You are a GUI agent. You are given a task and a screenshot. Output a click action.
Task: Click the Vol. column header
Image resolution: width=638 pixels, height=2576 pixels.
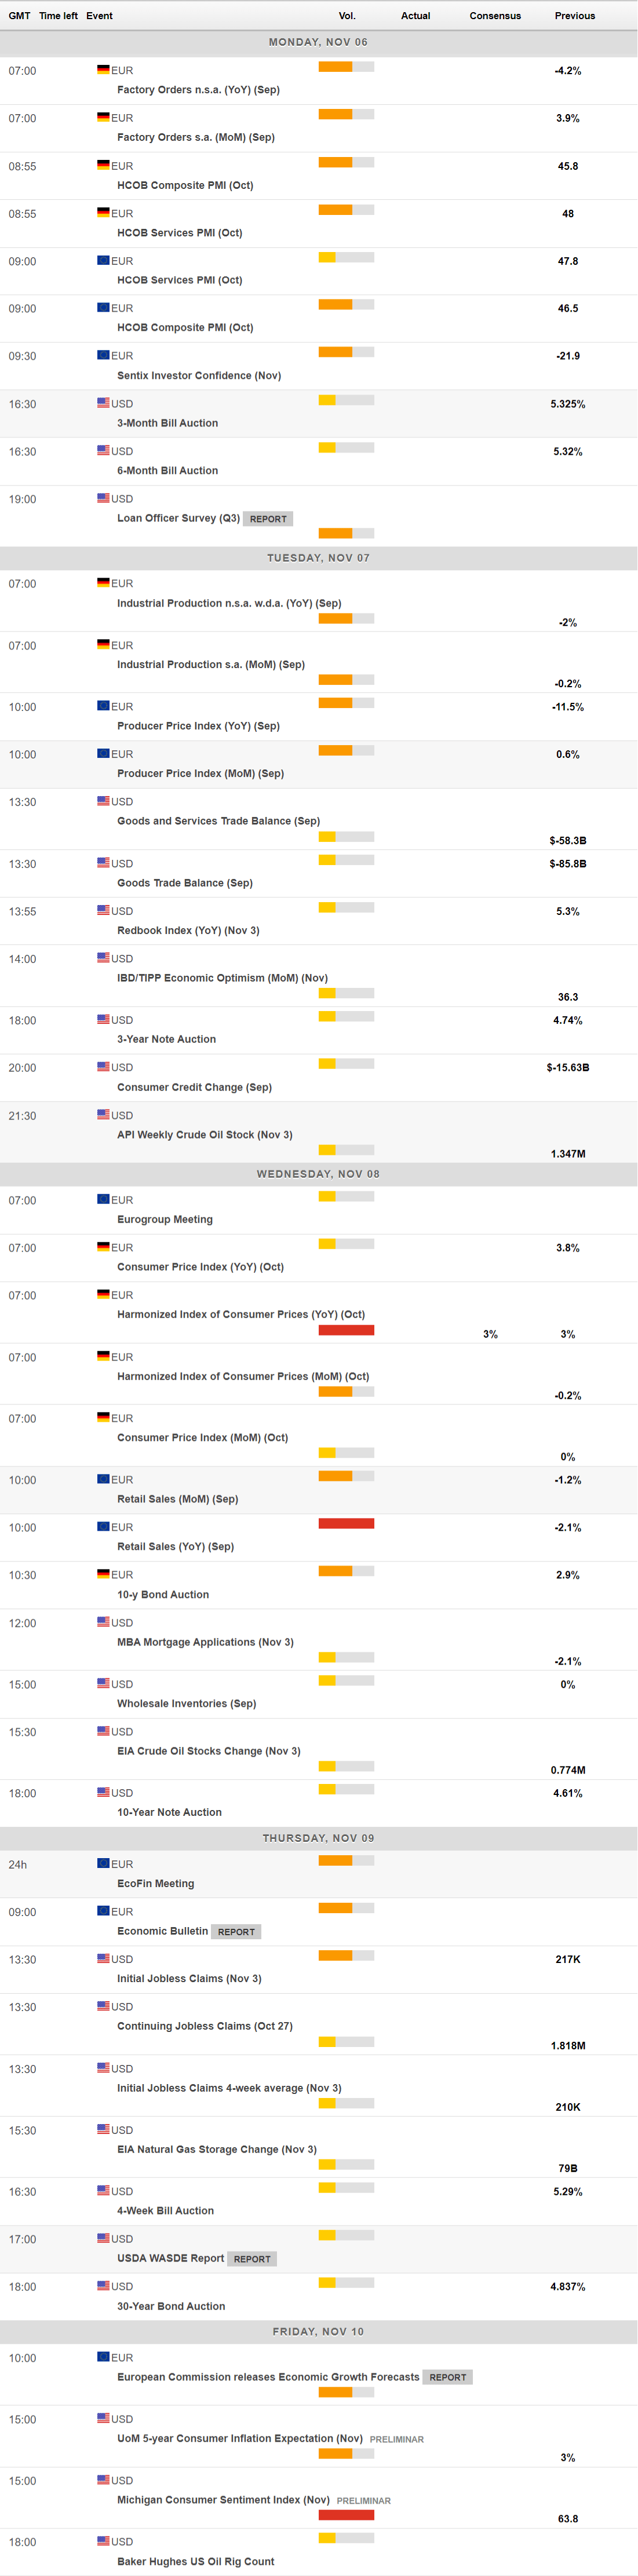[347, 16]
